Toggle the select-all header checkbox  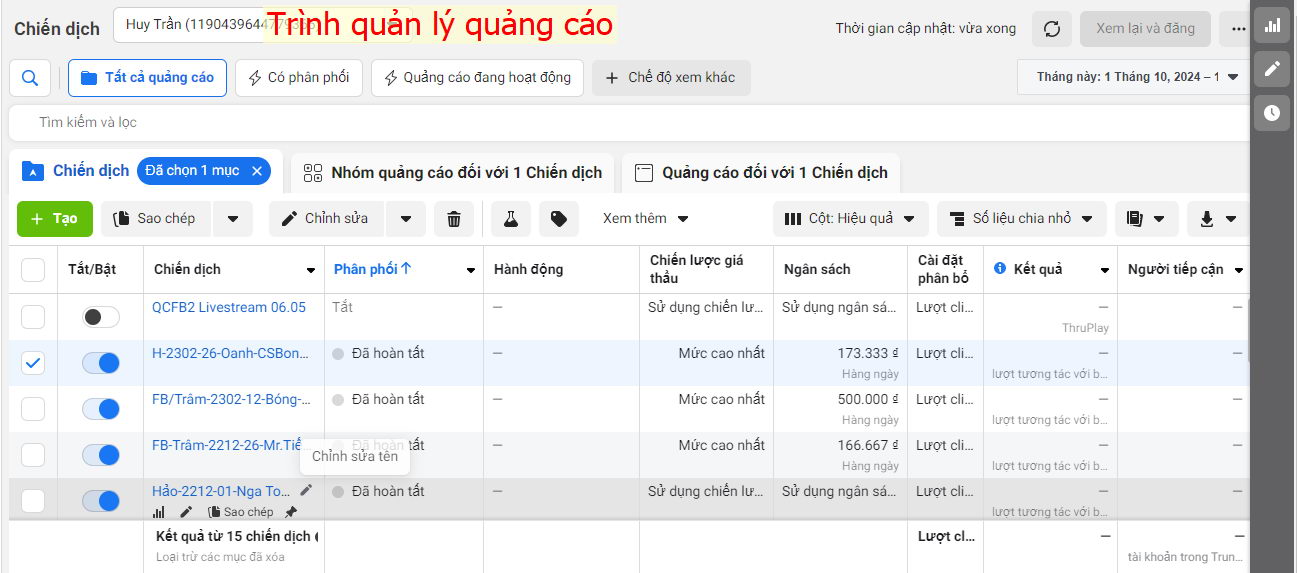33,270
